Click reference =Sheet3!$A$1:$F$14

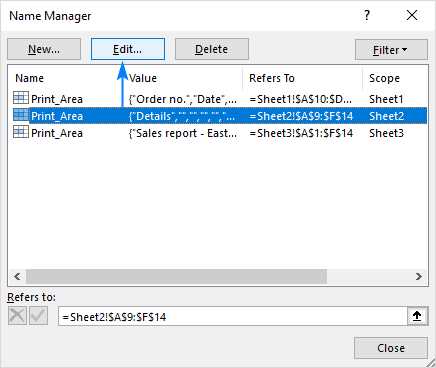click(x=301, y=133)
